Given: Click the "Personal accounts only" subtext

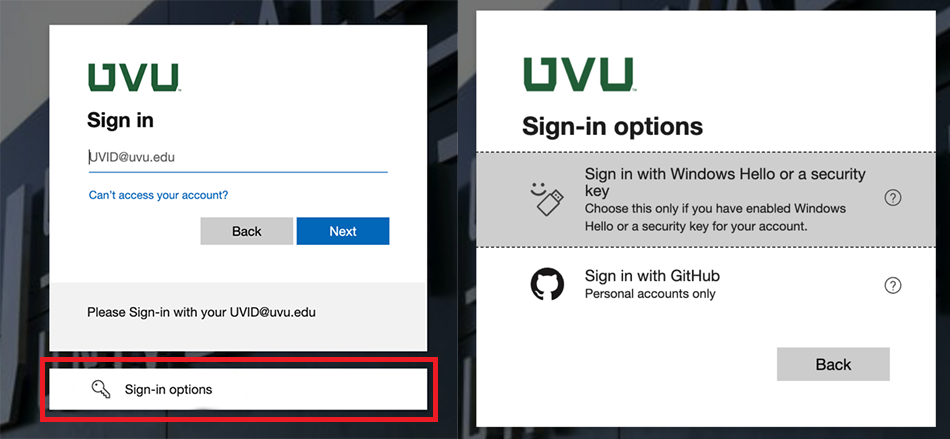Looking at the screenshot, I should pyautogui.click(x=650, y=294).
